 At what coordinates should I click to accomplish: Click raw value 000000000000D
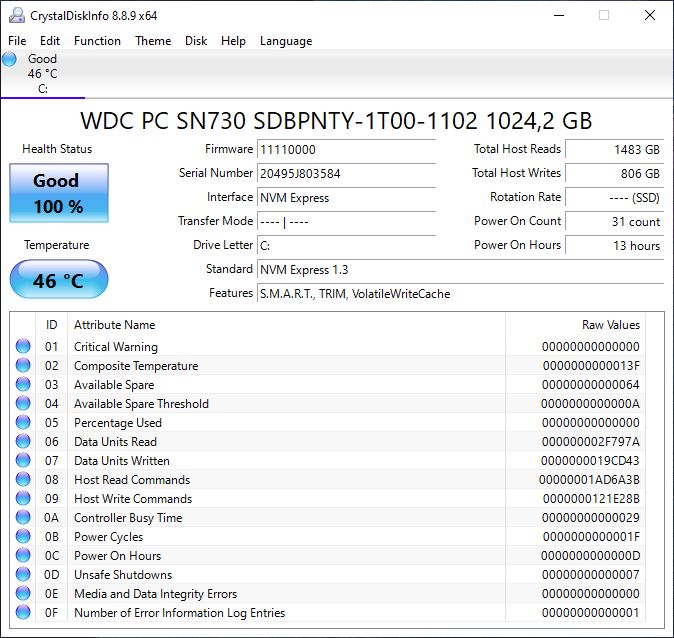(x=590, y=556)
